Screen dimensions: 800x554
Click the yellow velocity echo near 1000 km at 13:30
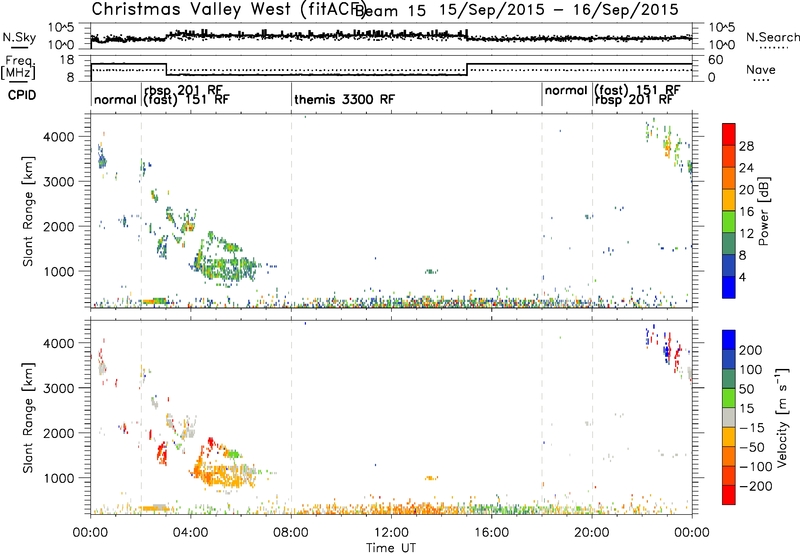pyautogui.click(x=431, y=478)
